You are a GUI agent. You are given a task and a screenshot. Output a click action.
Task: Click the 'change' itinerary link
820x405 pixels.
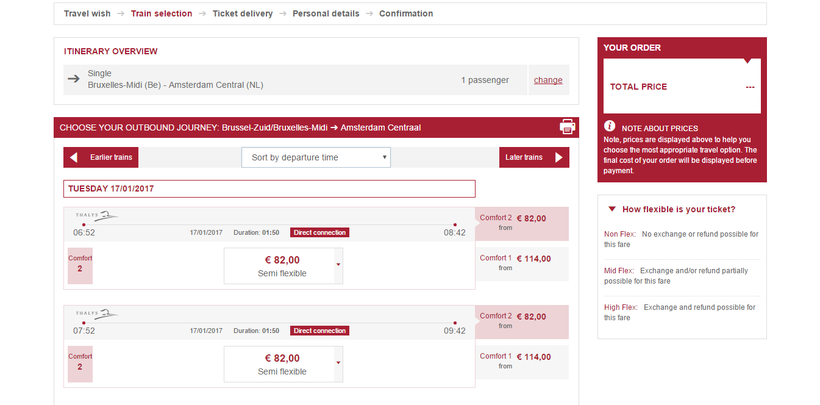point(548,80)
